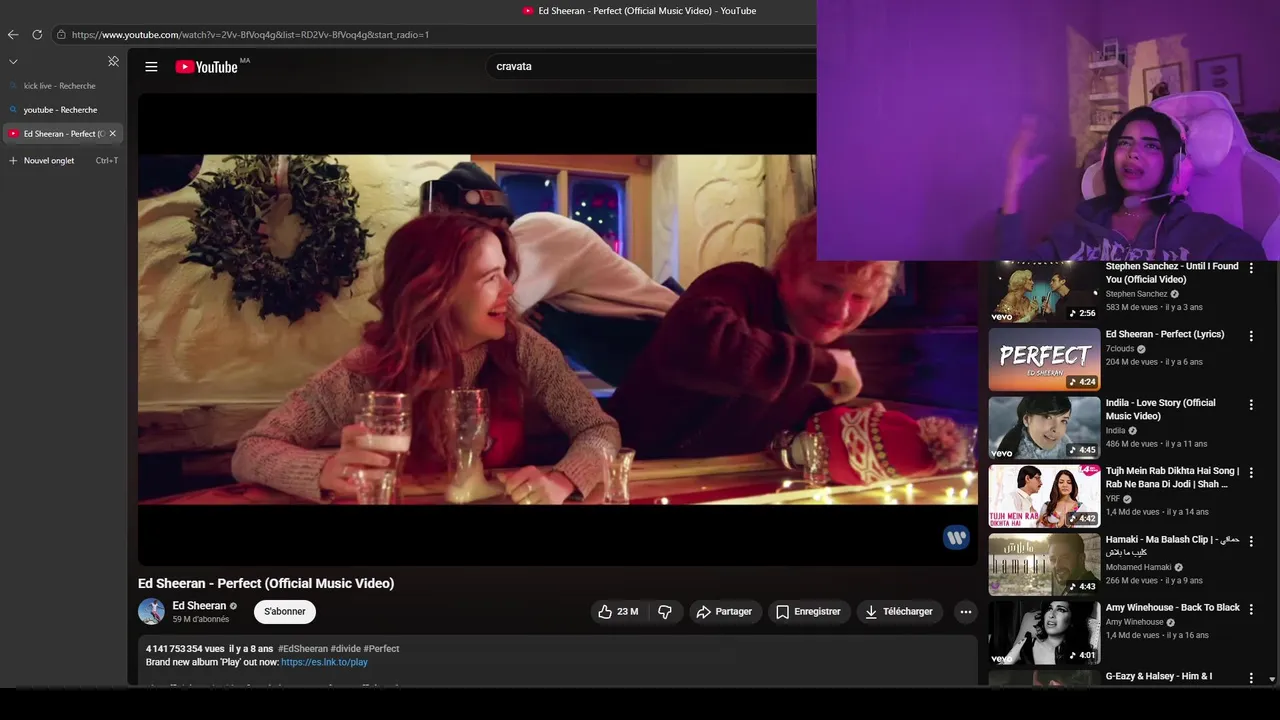Open the Hamaki 'Ma Balash' thumbnail
The width and height of the screenshot is (1280, 720).
point(1044,564)
